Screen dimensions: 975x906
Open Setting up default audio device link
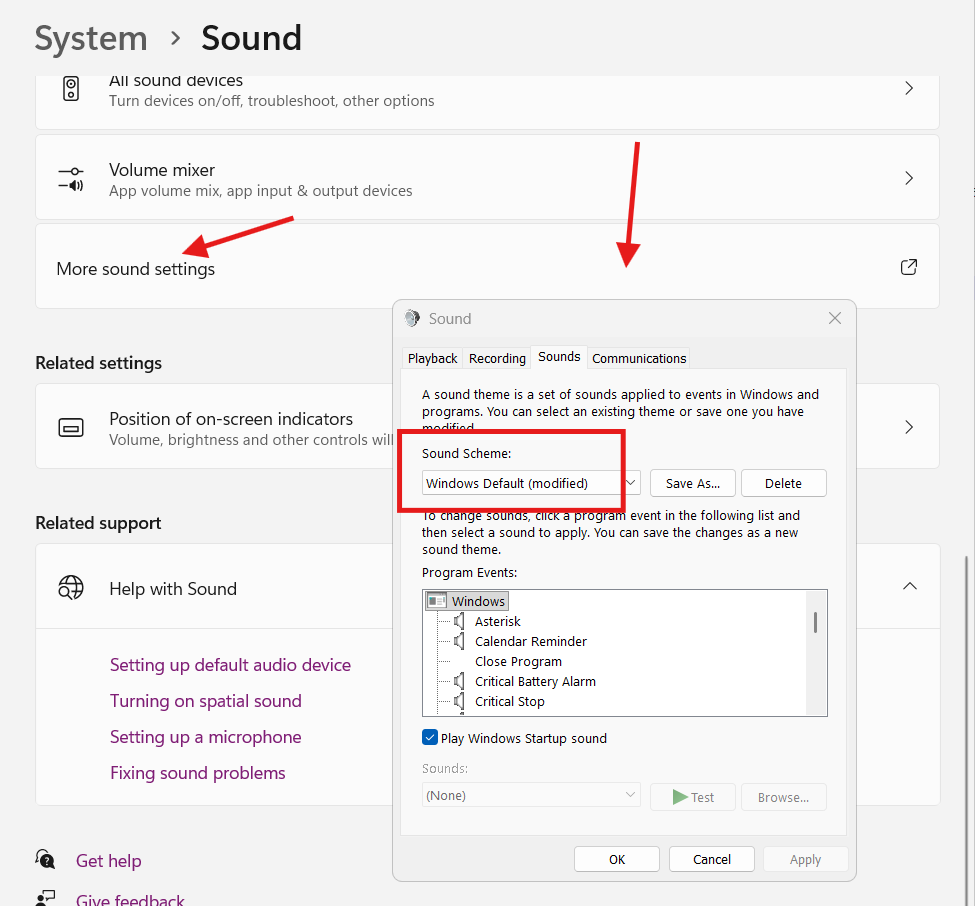tap(230, 665)
